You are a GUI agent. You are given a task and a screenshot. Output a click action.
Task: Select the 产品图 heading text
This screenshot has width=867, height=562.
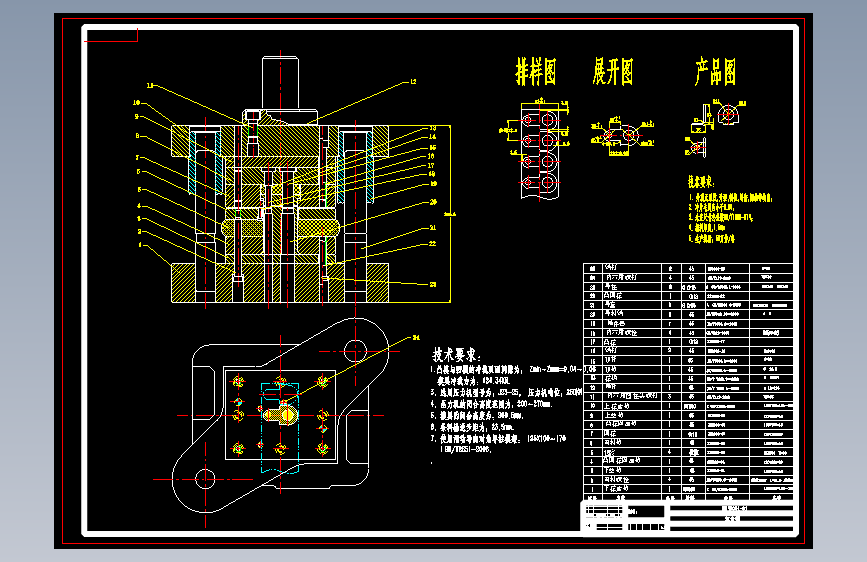coord(715,72)
